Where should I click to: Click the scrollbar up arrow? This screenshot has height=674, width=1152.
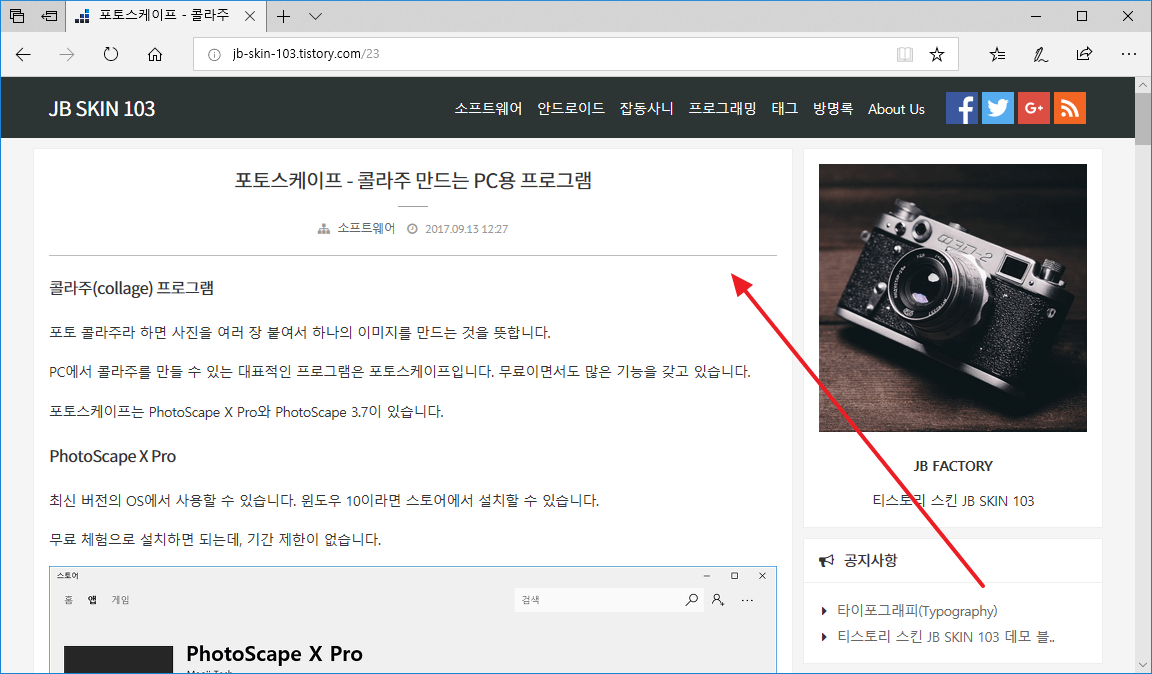tap(1142, 85)
